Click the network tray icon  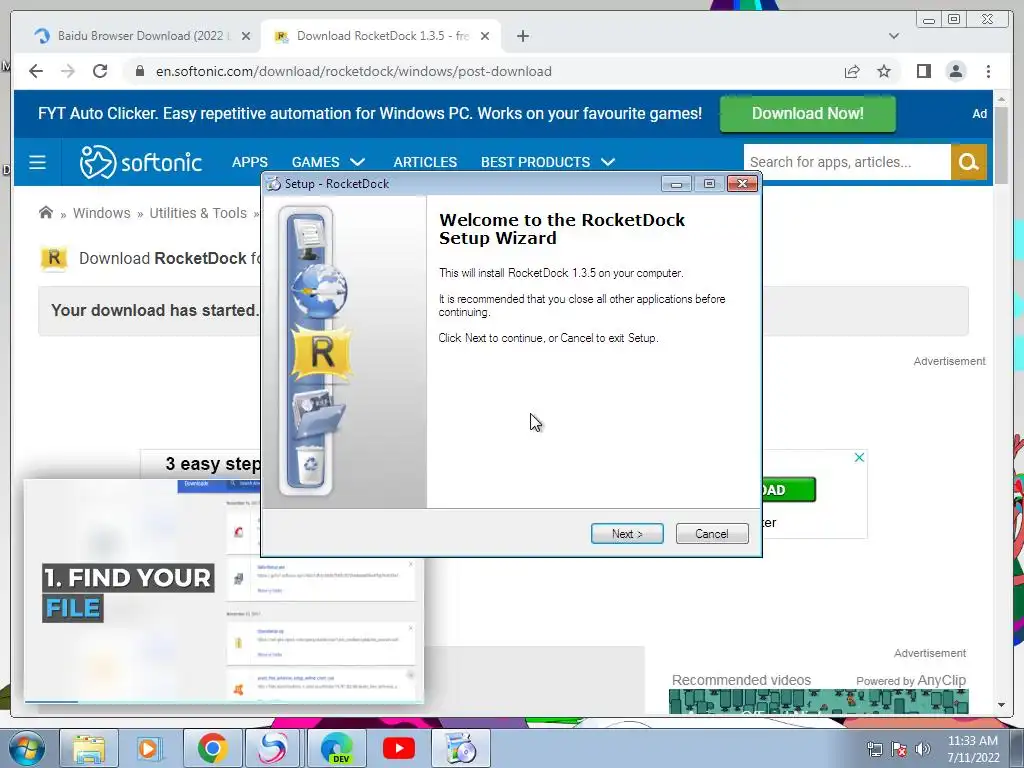tap(874, 749)
